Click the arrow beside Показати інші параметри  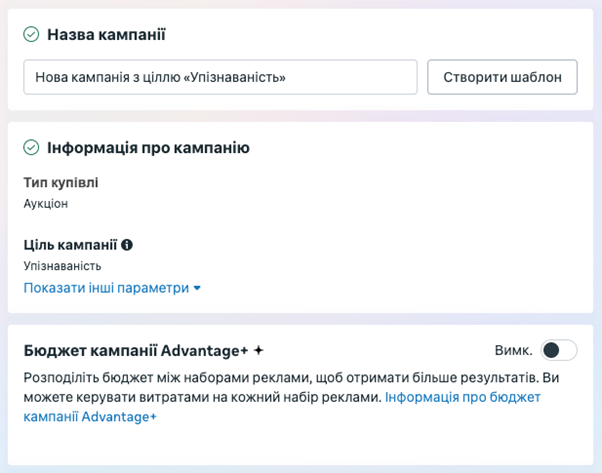[197, 288]
